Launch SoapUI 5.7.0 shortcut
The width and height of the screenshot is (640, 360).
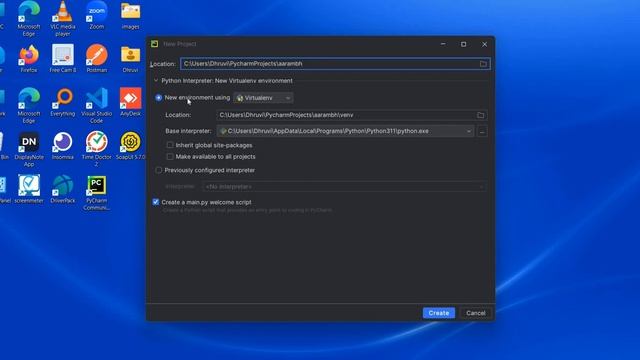click(x=131, y=146)
